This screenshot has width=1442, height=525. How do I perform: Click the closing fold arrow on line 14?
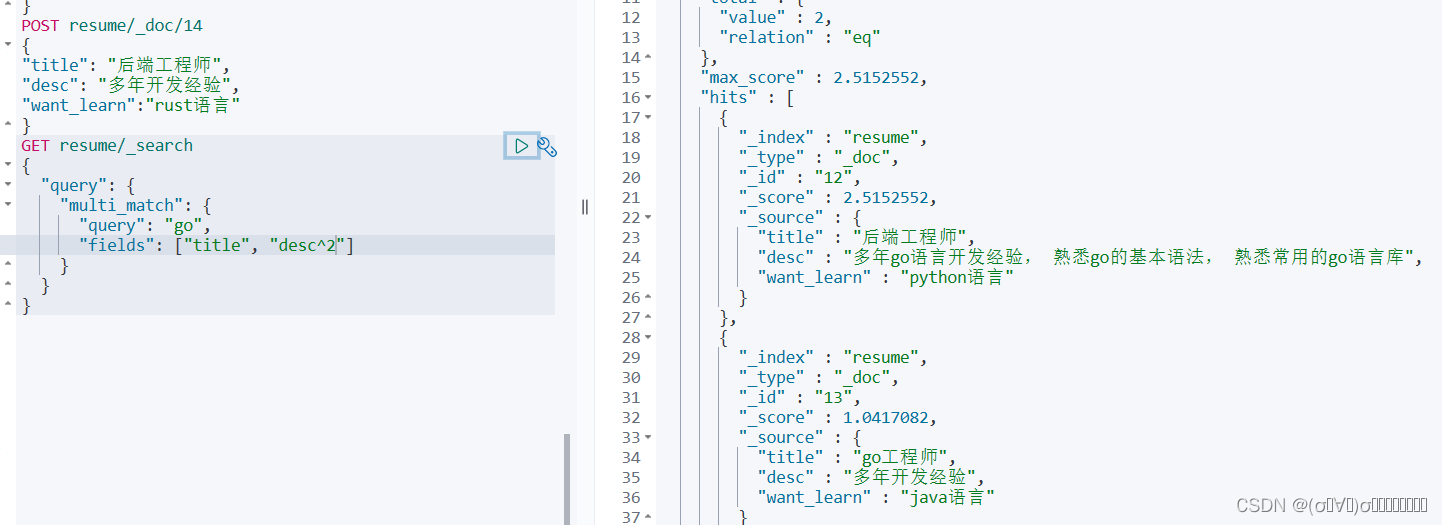pyautogui.click(x=648, y=57)
